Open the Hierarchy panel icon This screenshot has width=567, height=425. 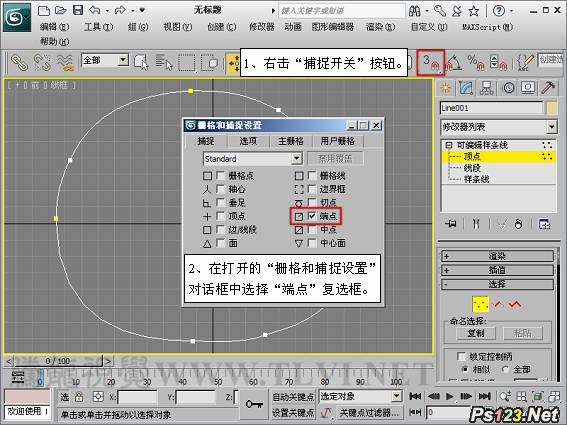point(486,88)
